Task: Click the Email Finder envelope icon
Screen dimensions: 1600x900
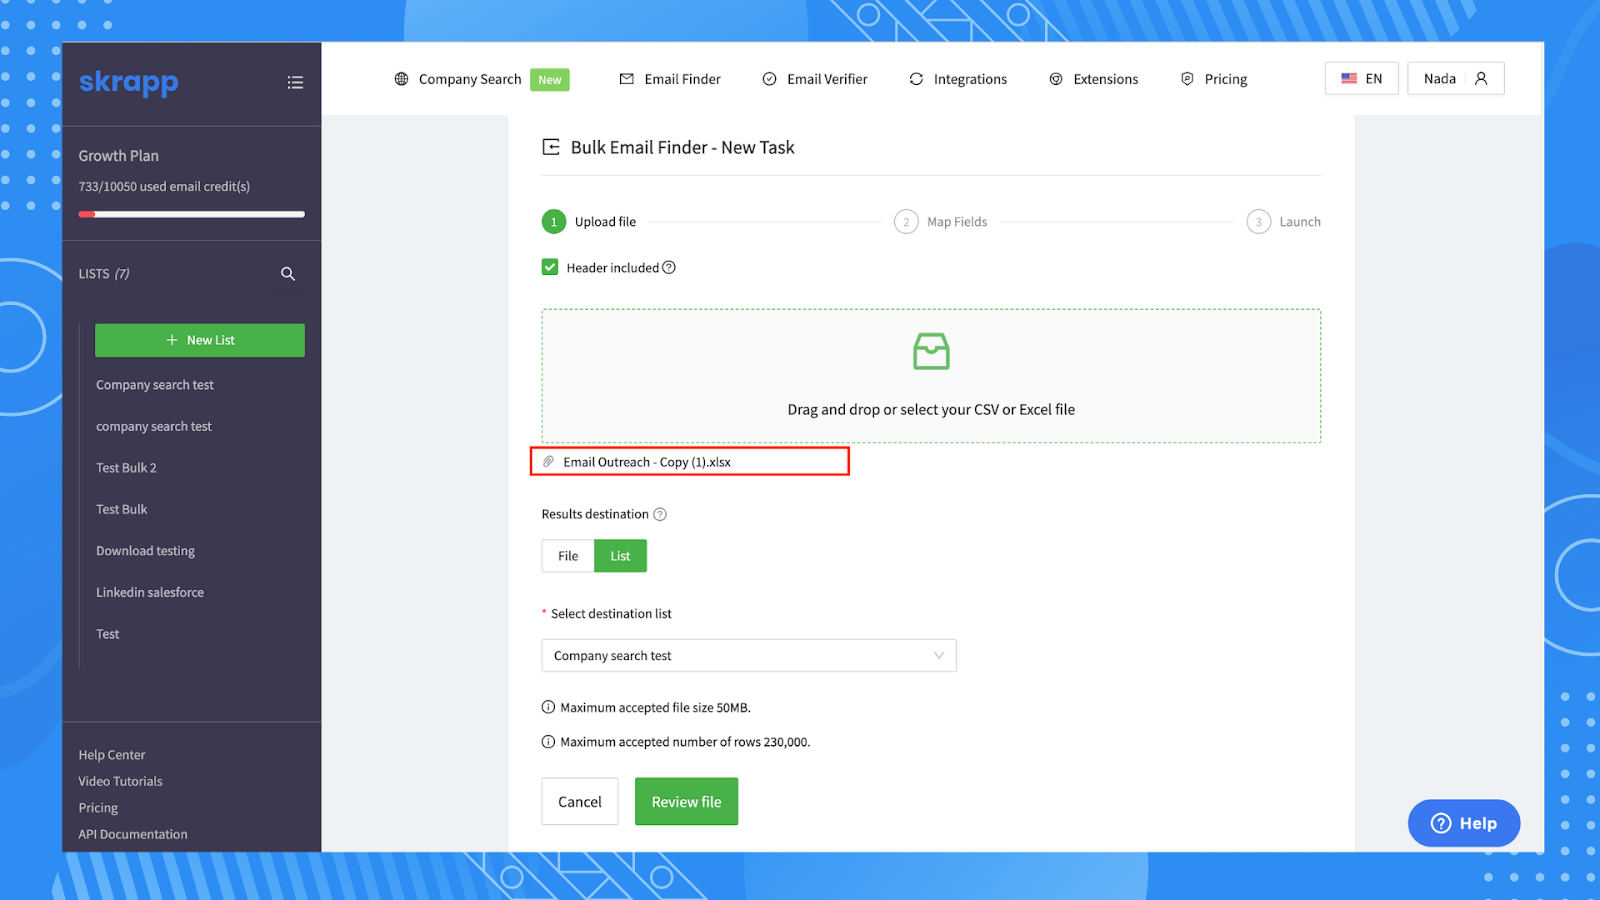Action: 627,79
